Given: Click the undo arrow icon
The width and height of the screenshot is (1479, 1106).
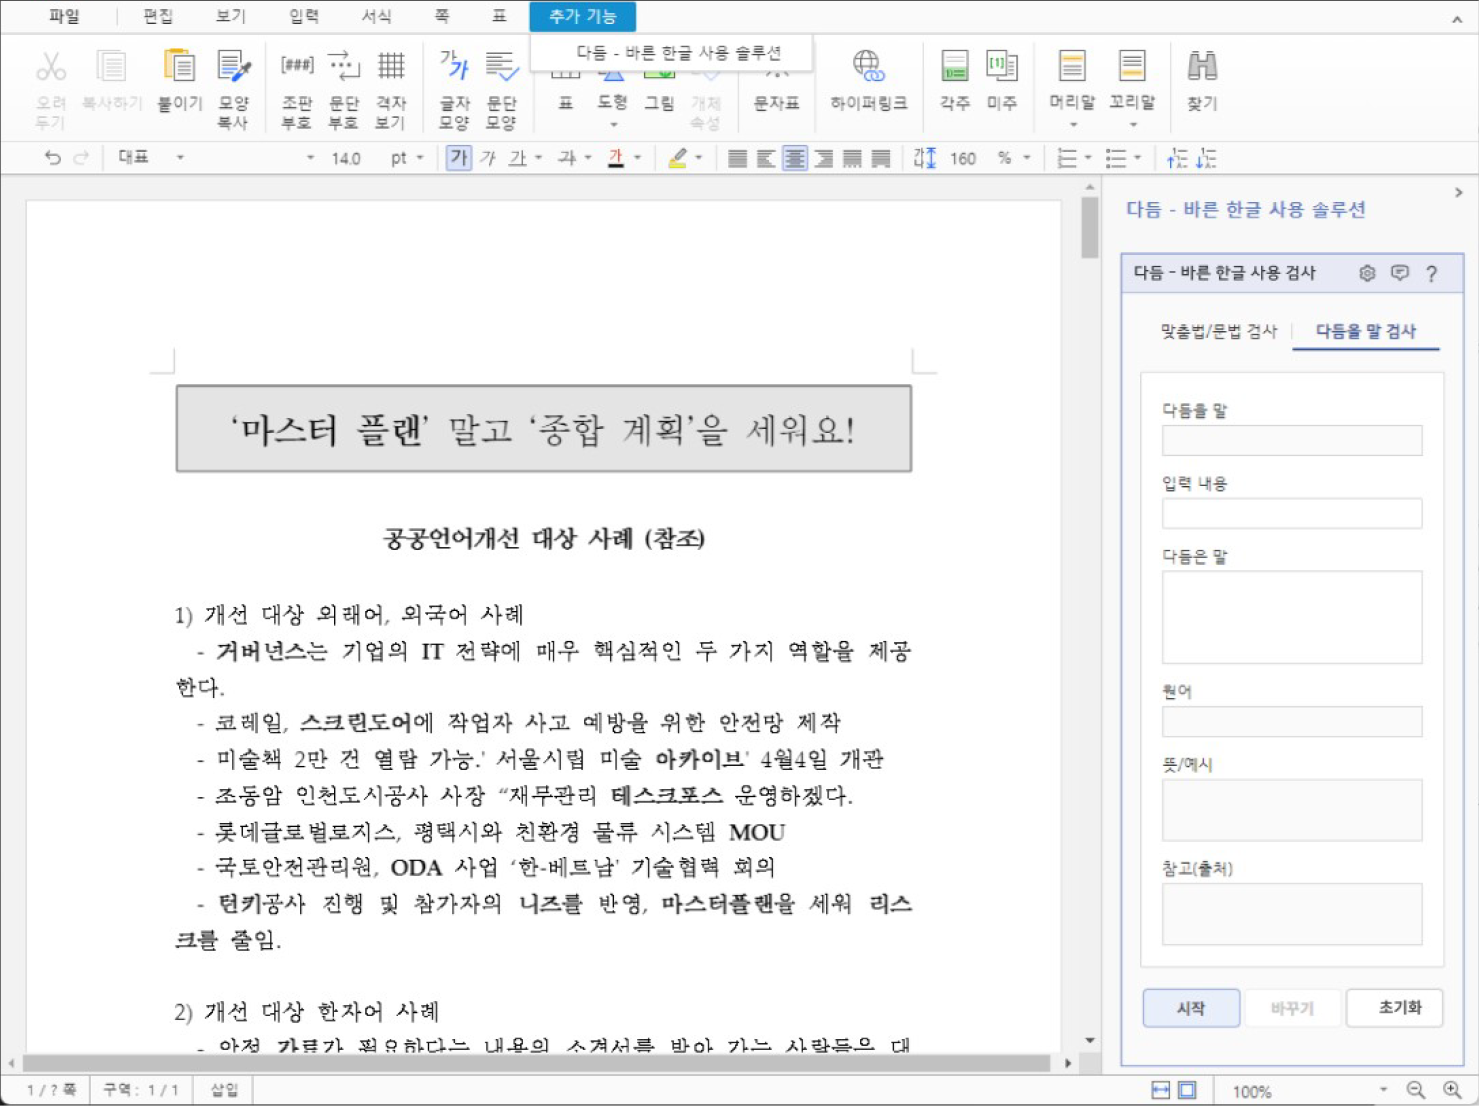Looking at the screenshot, I should point(53,158).
